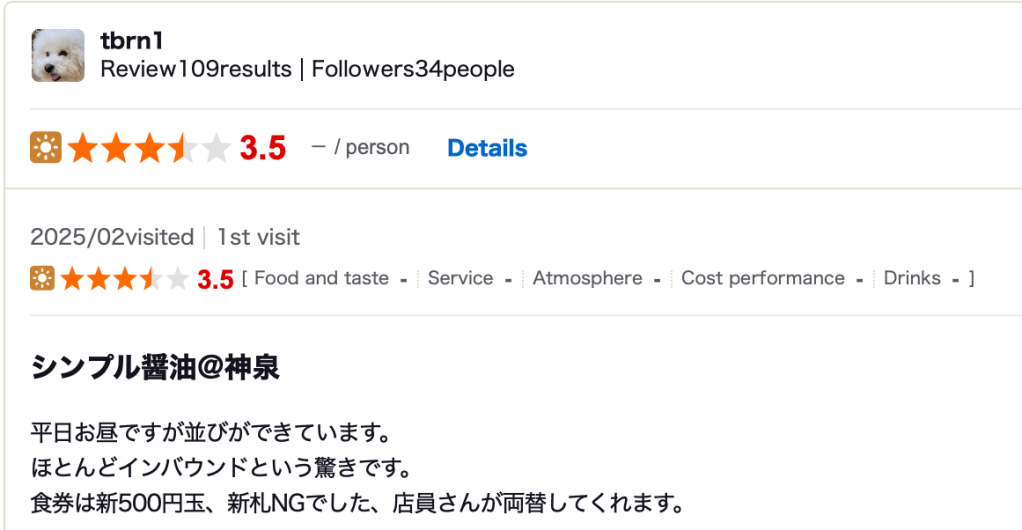1022x530 pixels.
Task: Click the review title シンプル醤油@神泉
Action: pos(155,368)
